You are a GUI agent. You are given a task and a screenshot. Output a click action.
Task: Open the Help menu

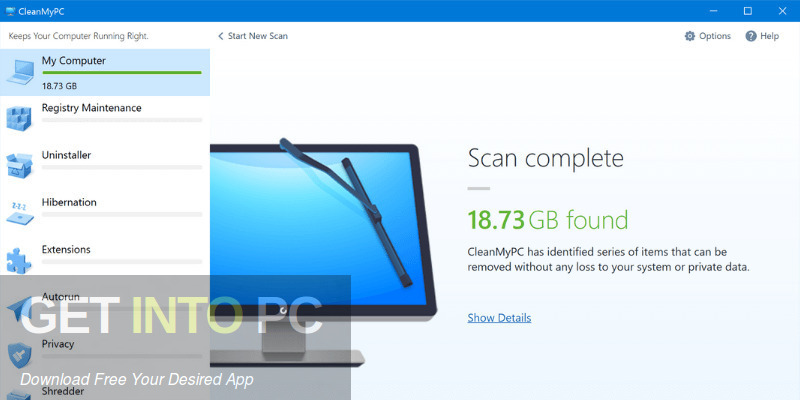[x=762, y=36]
